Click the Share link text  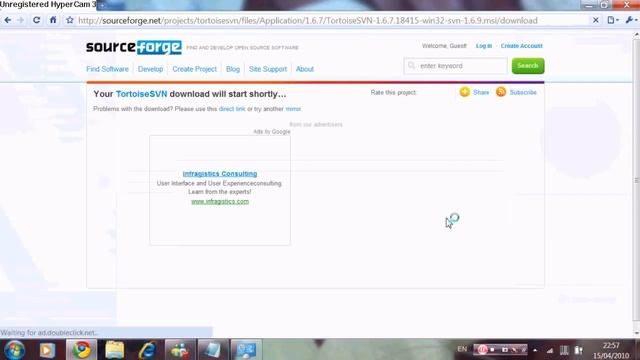481,93
